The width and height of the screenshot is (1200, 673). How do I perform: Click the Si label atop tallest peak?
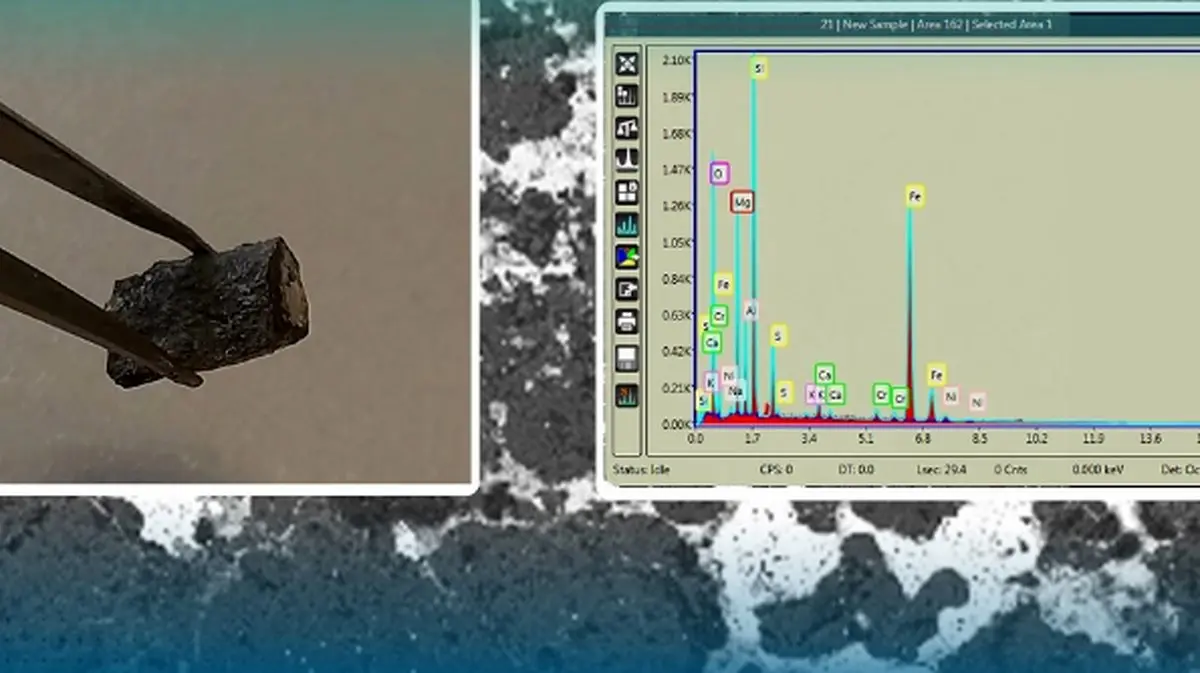click(x=759, y=69)
